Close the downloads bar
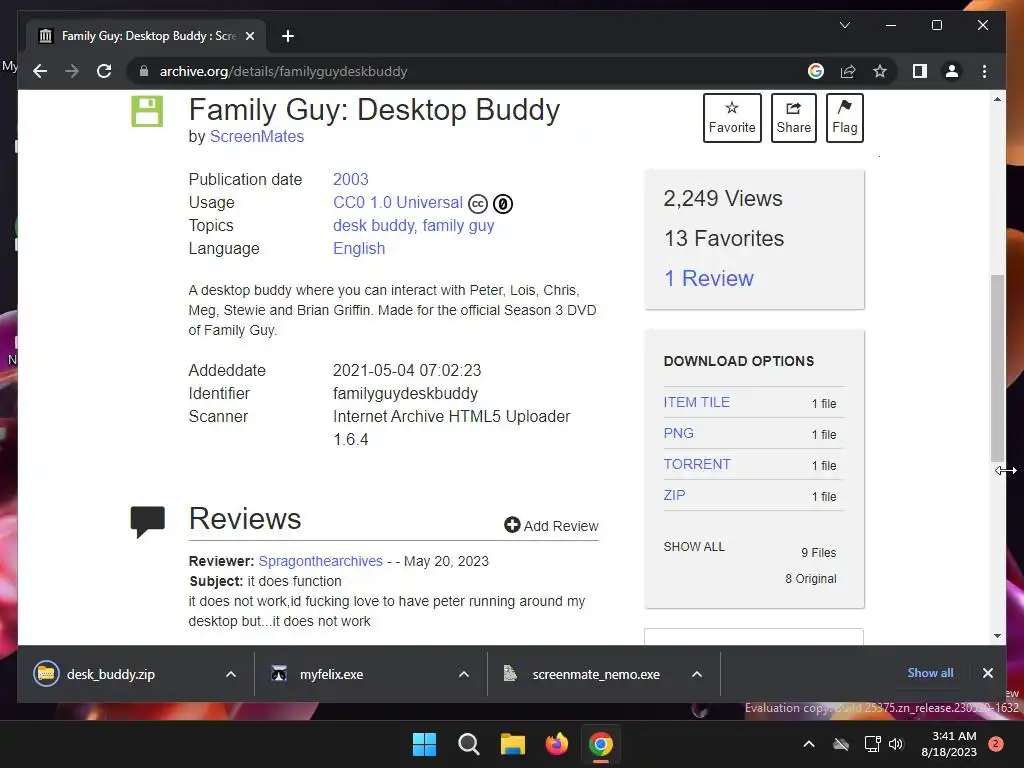This screenshot has height=768, width=1024. (987, 673)
